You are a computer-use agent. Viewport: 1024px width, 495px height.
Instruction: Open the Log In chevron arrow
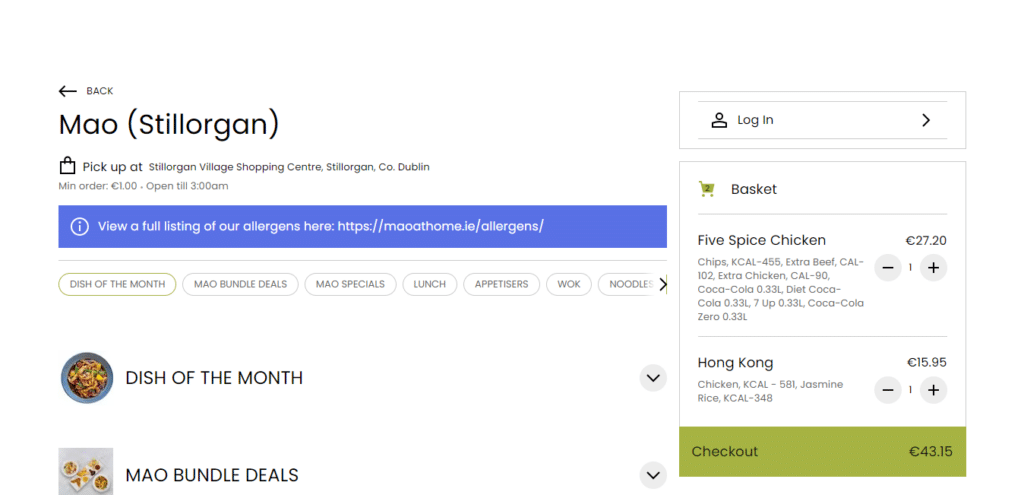click(x=925, y=120)
